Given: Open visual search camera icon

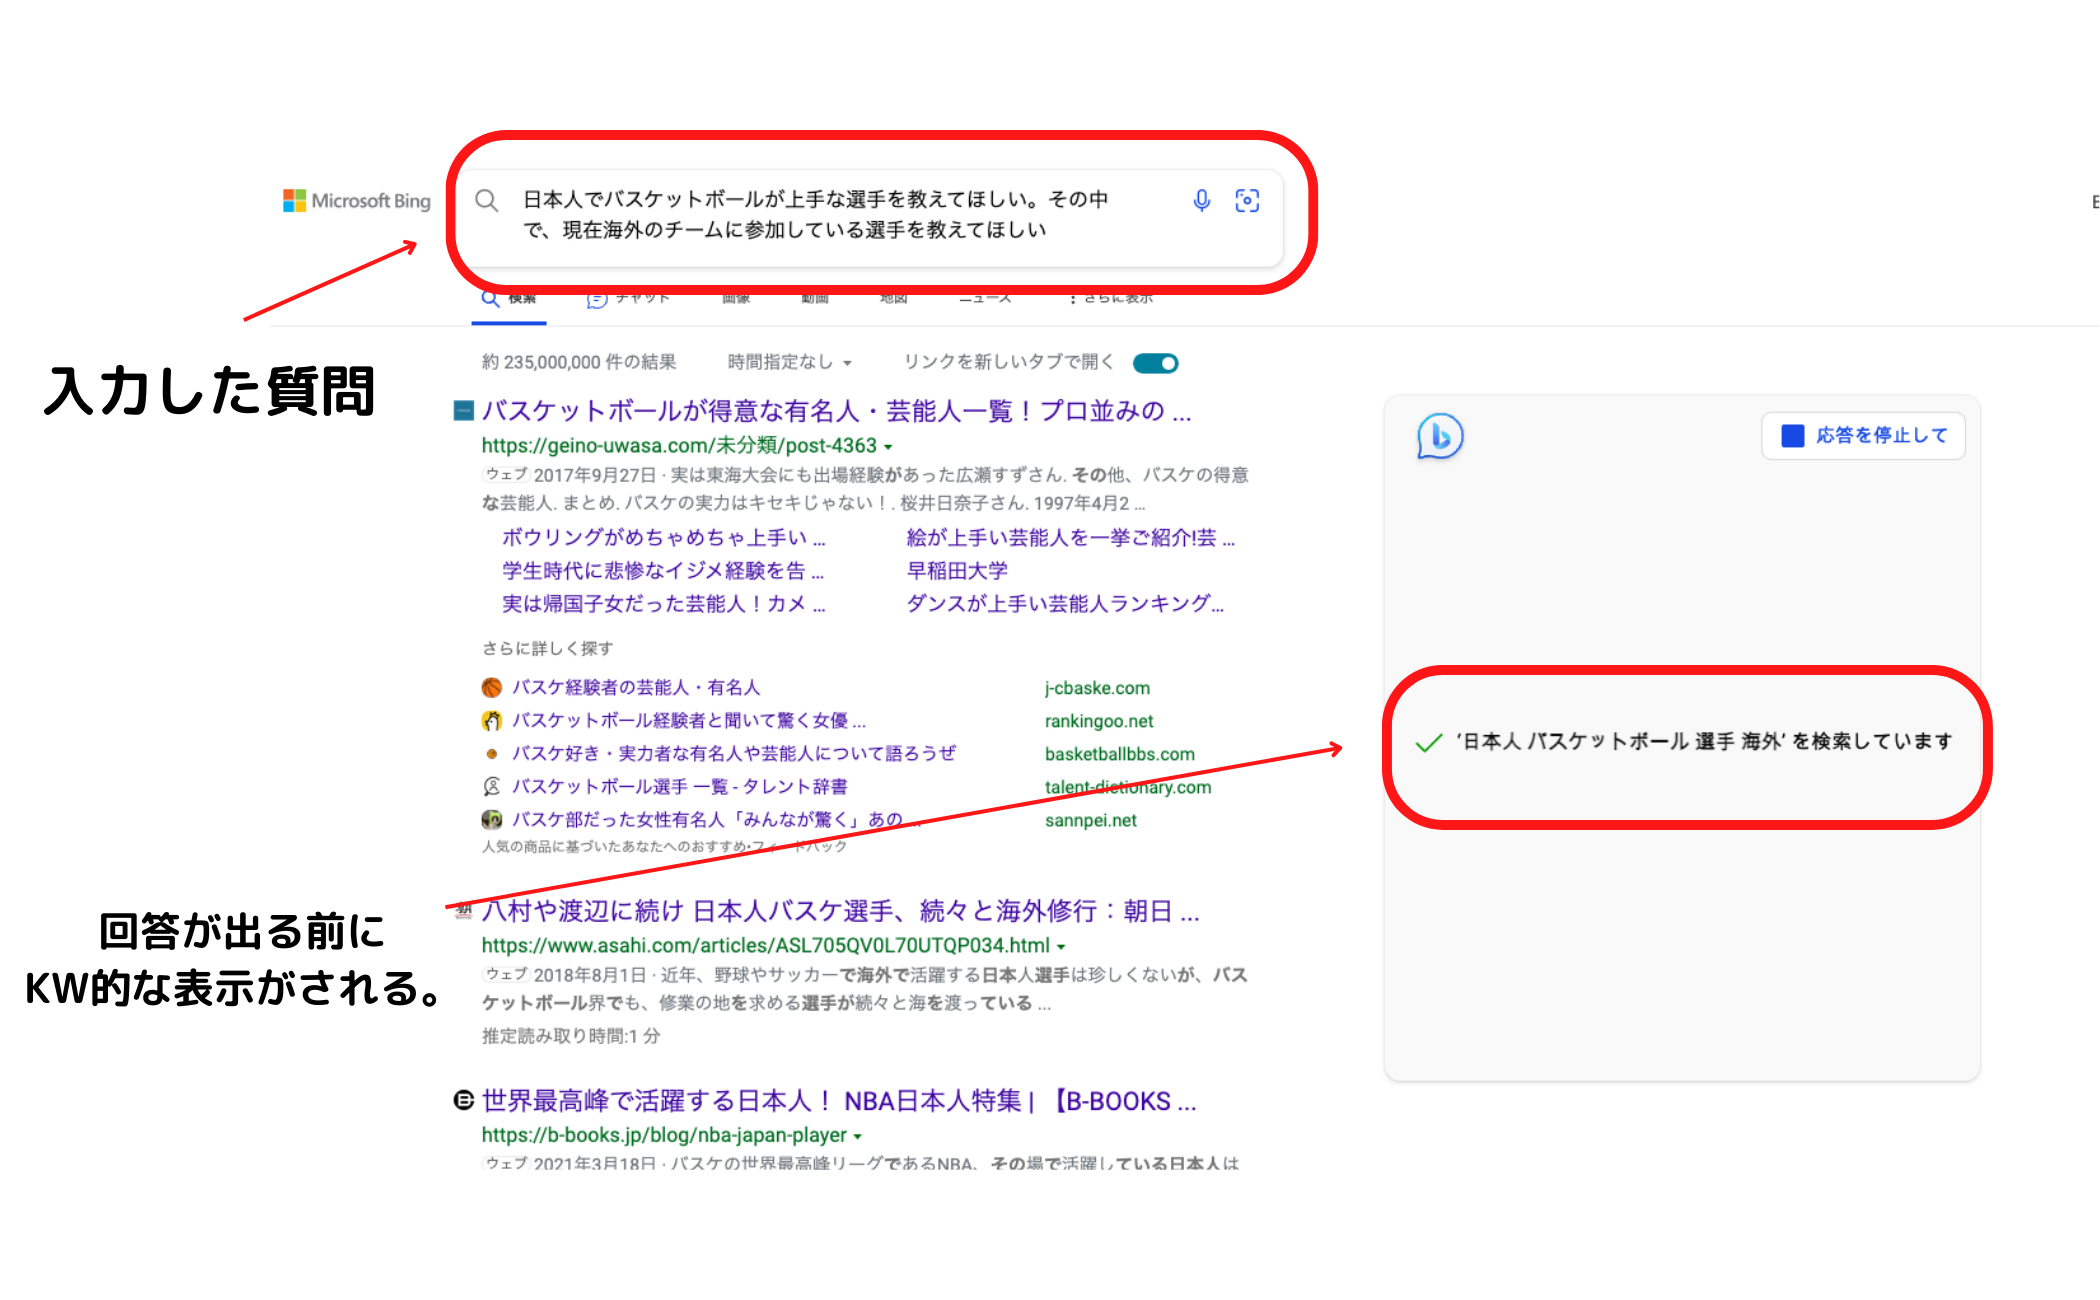Looking at the screenshot, I should pyautogui.click(x=1247, y=201).
